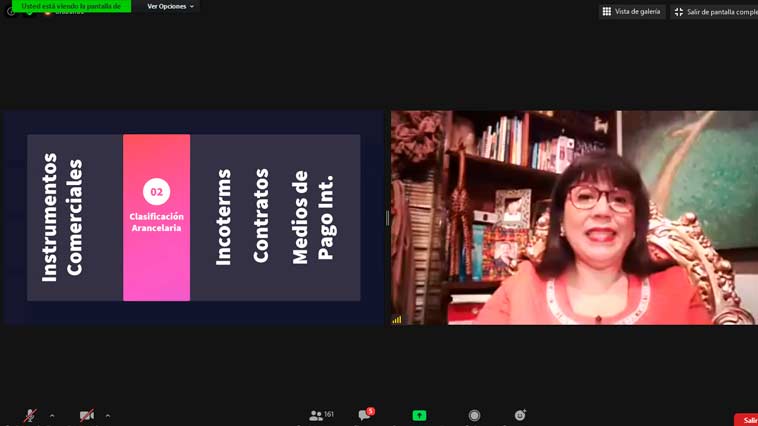Click the handle between slide and video
This screenshot has height=426, width=758.
point(387,219)
